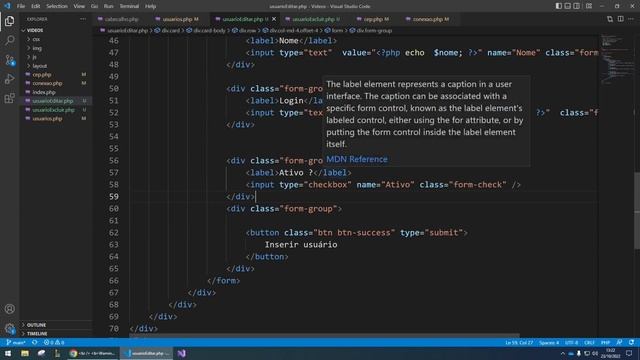Synchronize changes icon in status bar
Viewport: 640px width, 360px height.
(x=34, y=342)
